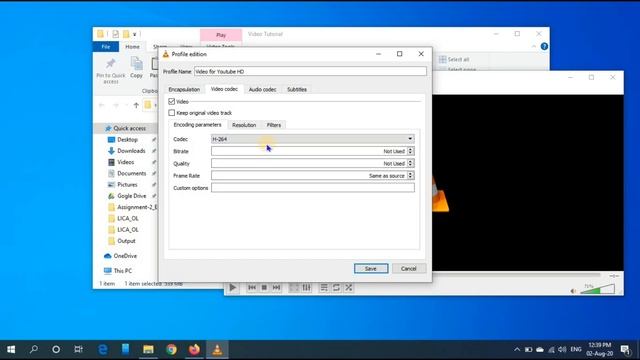Select OneDrive in Explorer sidebar

(125, 256)
